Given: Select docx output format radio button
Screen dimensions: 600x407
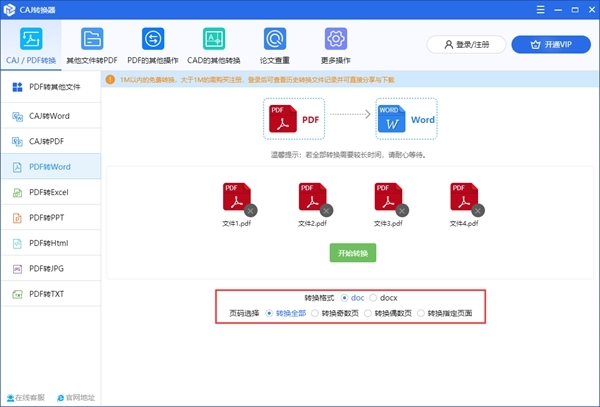Looking at the screenshot, I should coord(374,298).
